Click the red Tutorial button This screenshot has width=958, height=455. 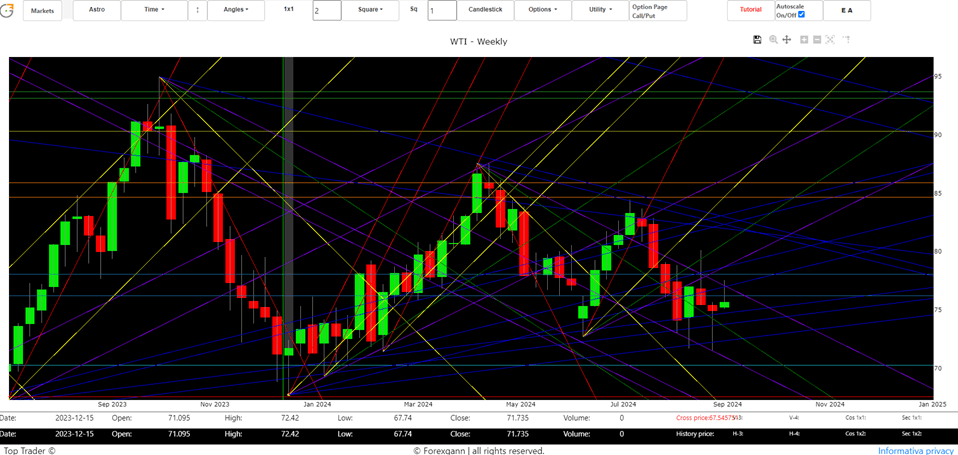point(749,10)
